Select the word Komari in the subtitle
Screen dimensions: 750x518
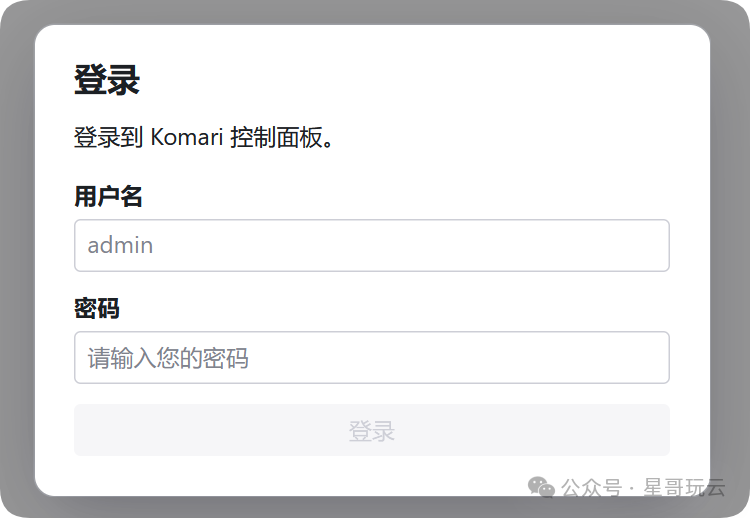(x=187, y=137)
